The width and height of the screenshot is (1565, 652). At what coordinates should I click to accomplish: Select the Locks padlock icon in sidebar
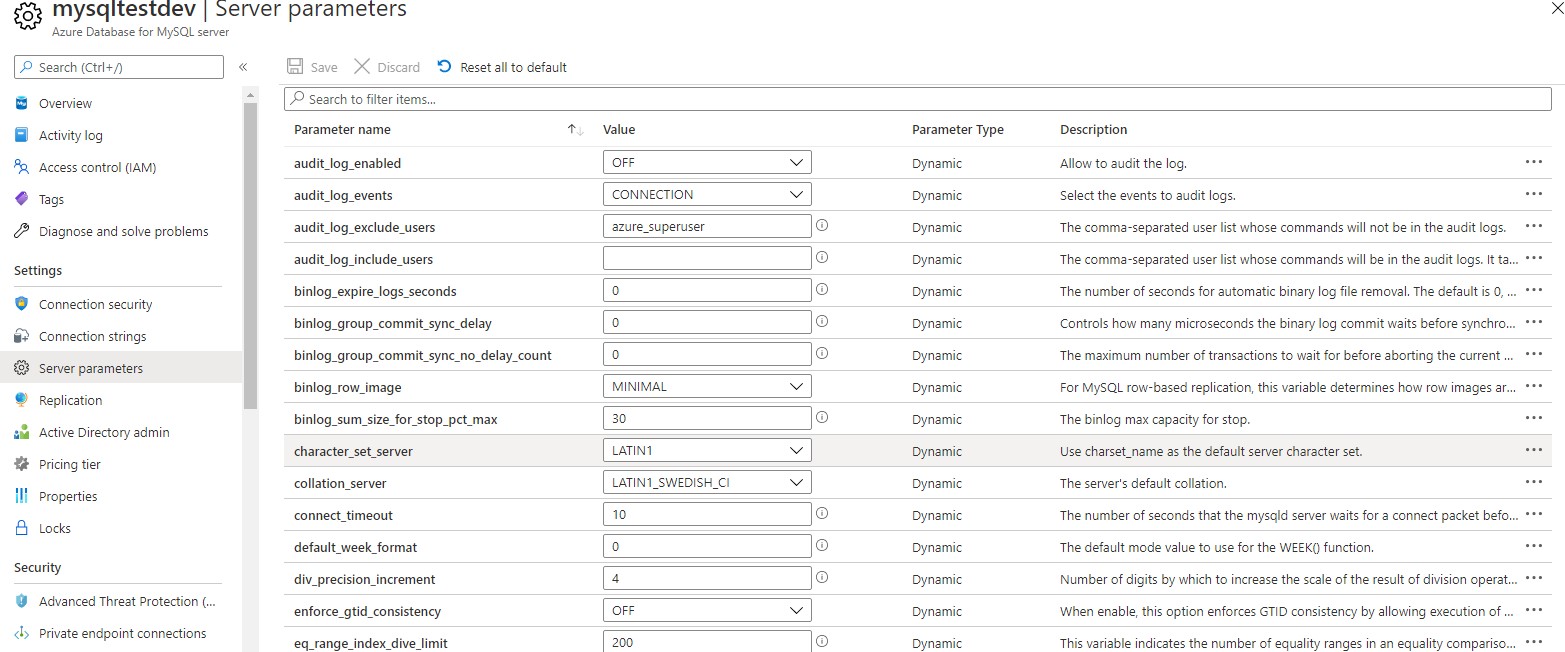point(22,528)
